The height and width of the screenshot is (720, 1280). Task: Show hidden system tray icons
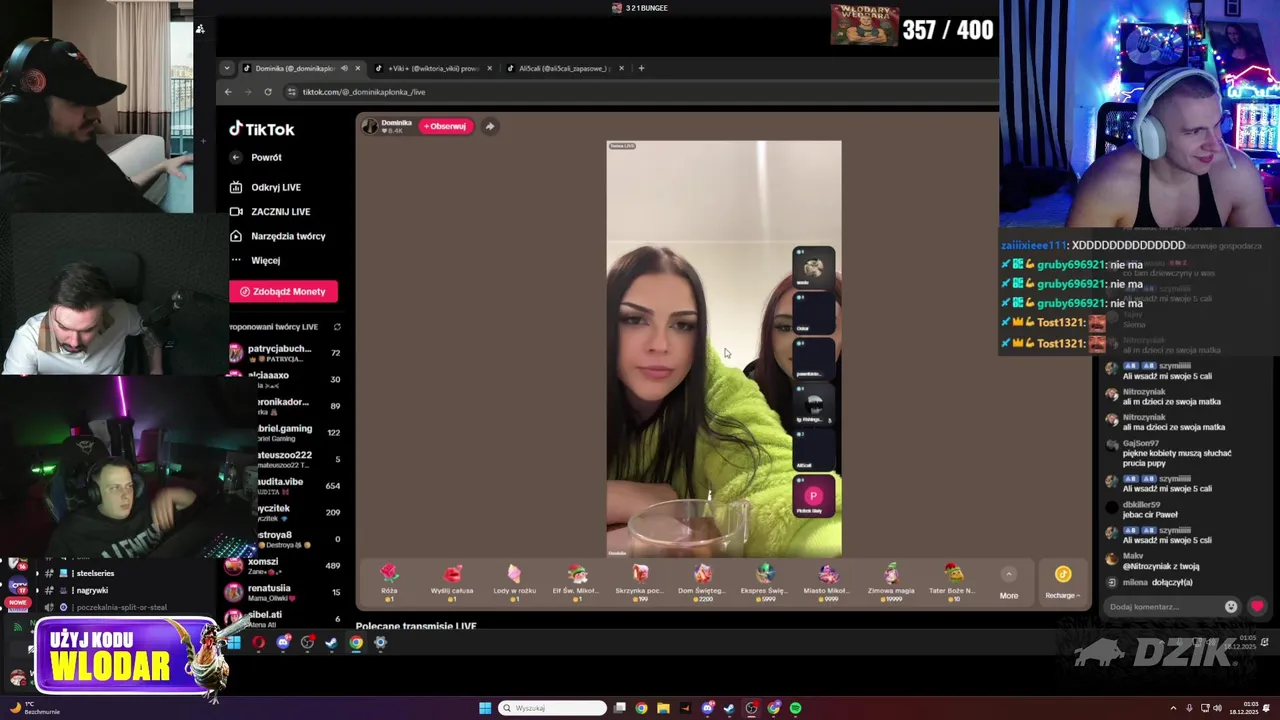click(1174, 708)
